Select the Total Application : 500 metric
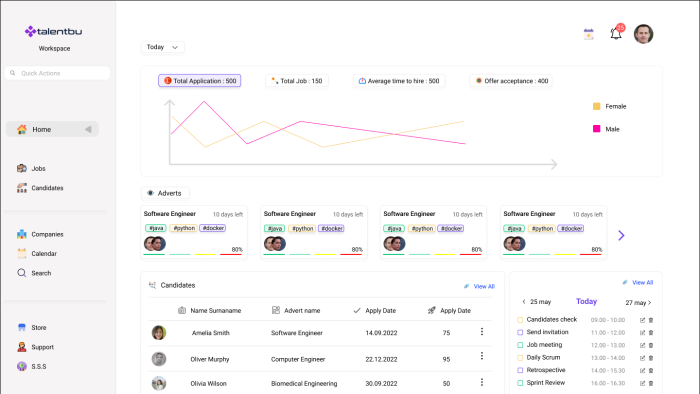The image size is (700, 394). 200,81
